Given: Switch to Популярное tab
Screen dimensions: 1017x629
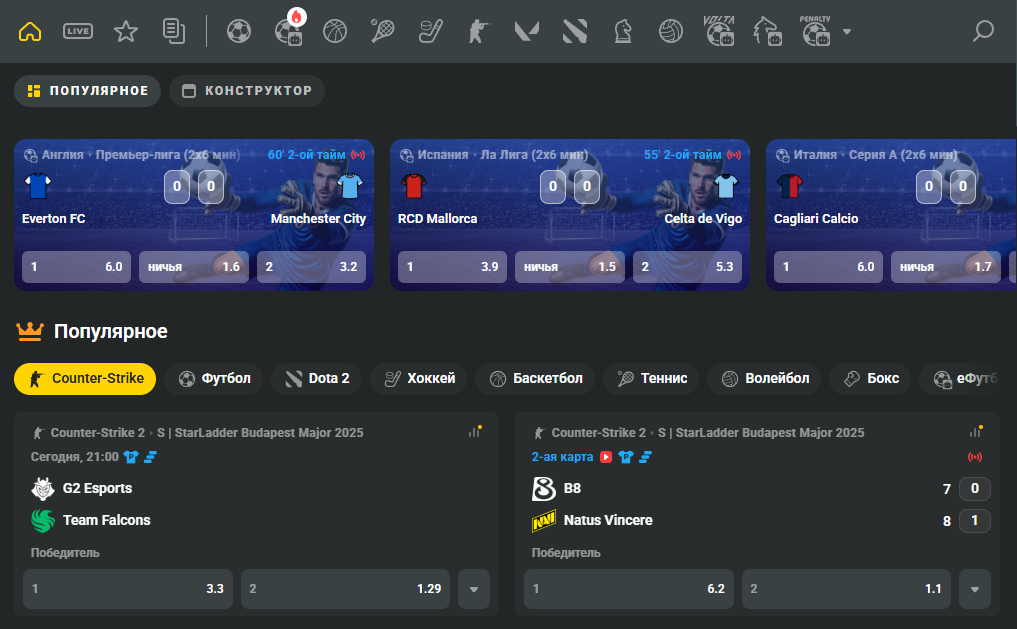Looking at the screenshot, I should click(x=88, y=91).
